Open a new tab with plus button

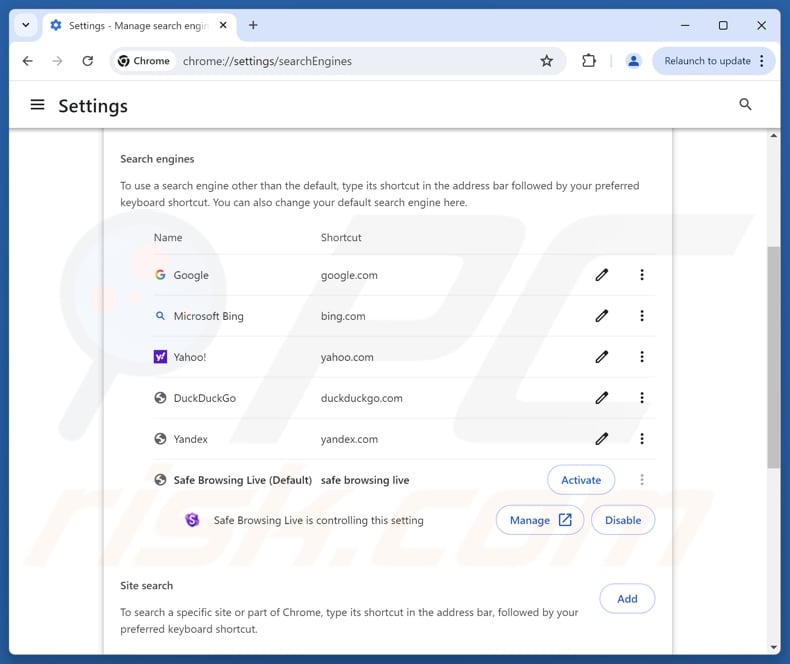pyautogui.click(x=253, y=25)
